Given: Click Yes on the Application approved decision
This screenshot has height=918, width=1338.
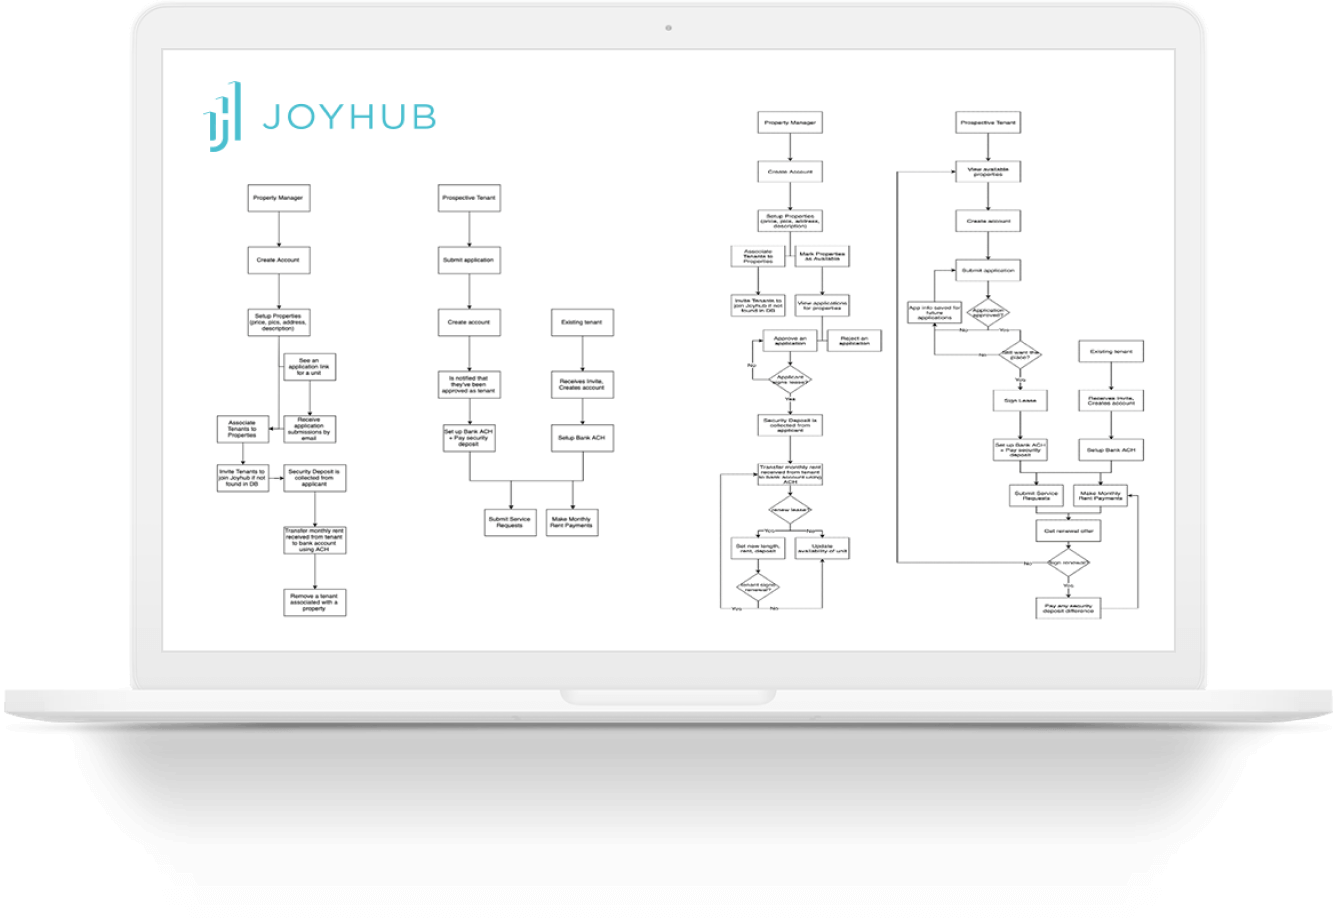Looking at the screenshot, I should (1004, 330).
